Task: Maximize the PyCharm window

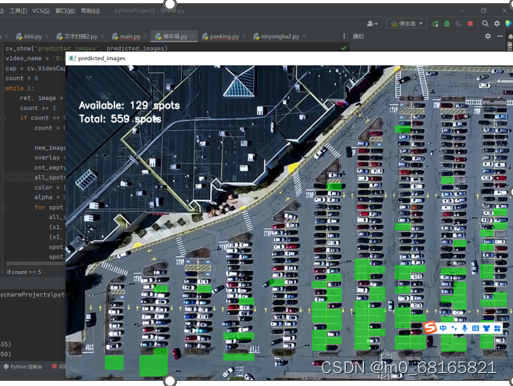Action: pyautogui.click(x=483, y=11)
